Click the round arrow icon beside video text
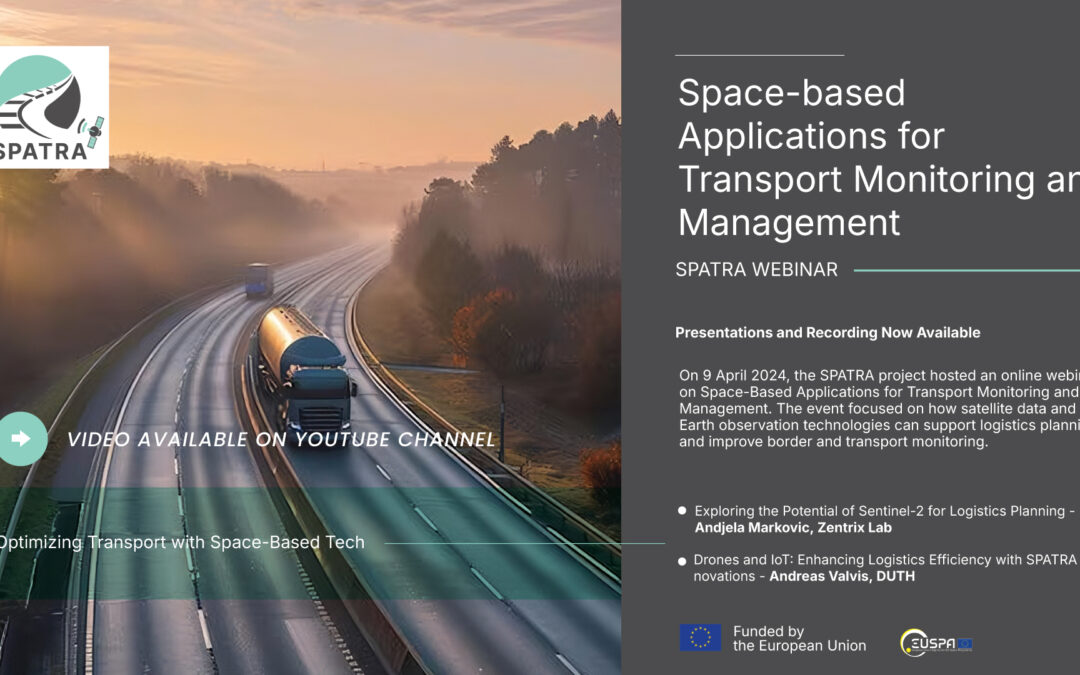 23,439
